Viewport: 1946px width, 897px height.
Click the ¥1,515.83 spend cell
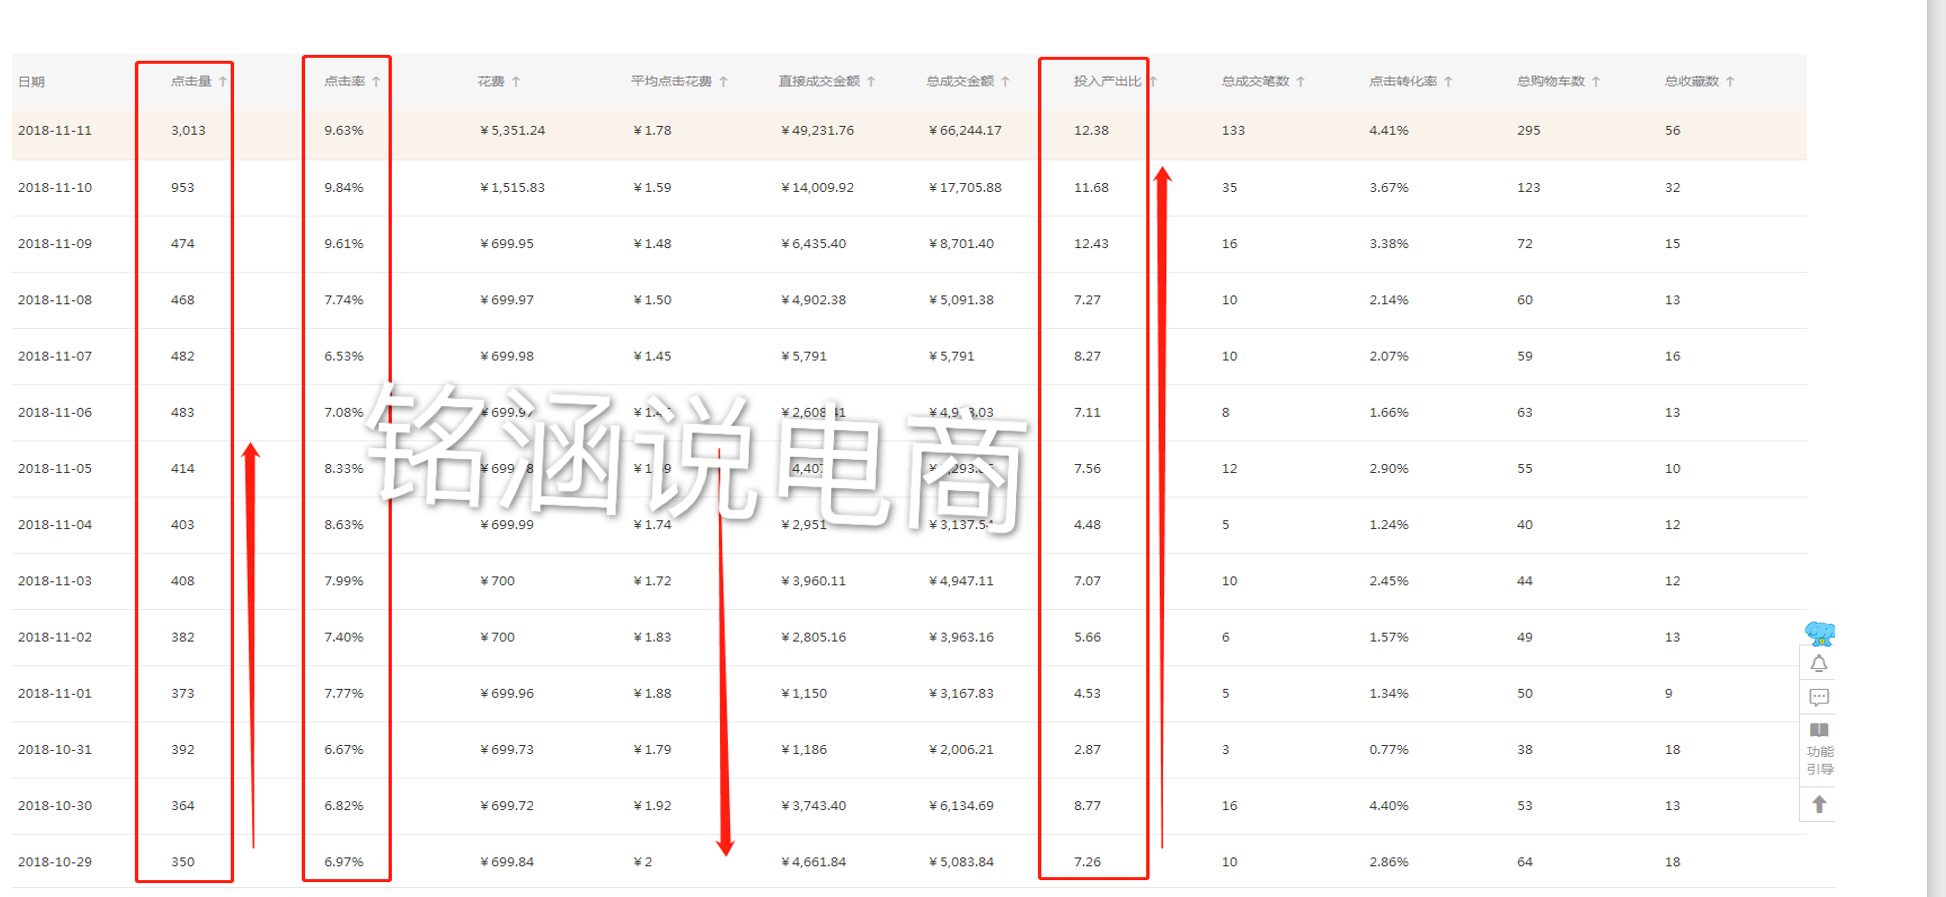coord(512,188)
